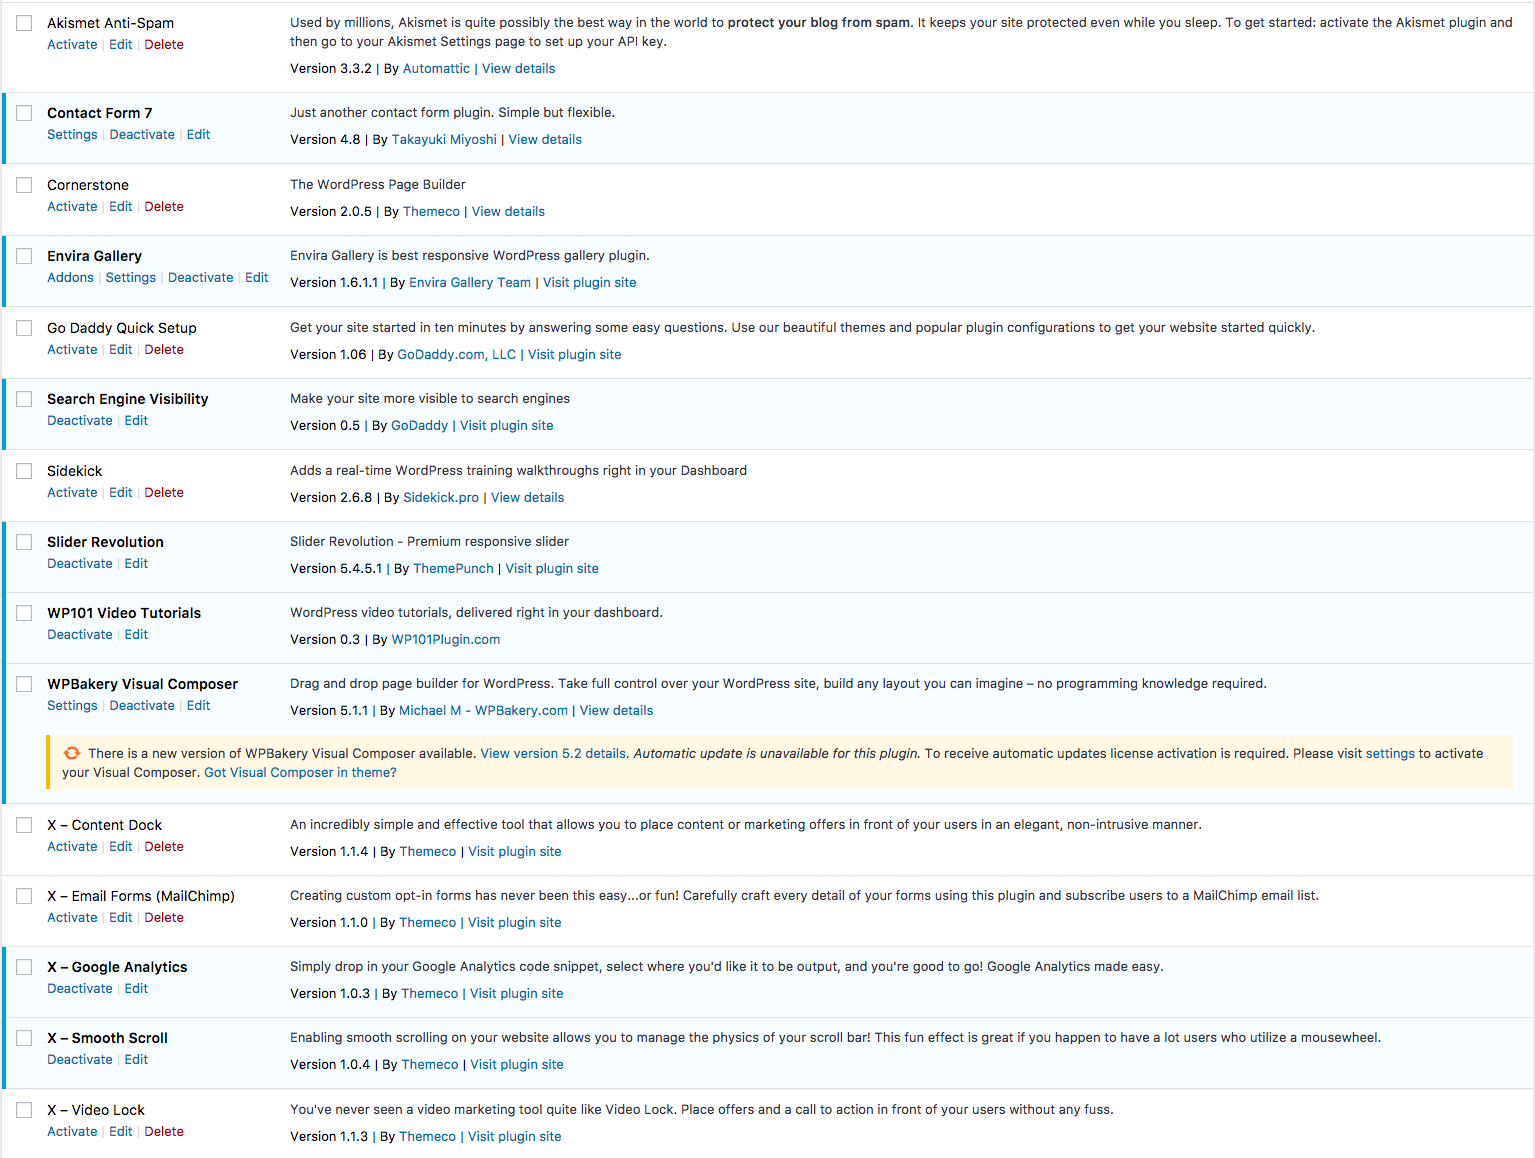Open the ThemePunch author link
The height and width of the screenshot is (1158, 1535).
[453, 568]
